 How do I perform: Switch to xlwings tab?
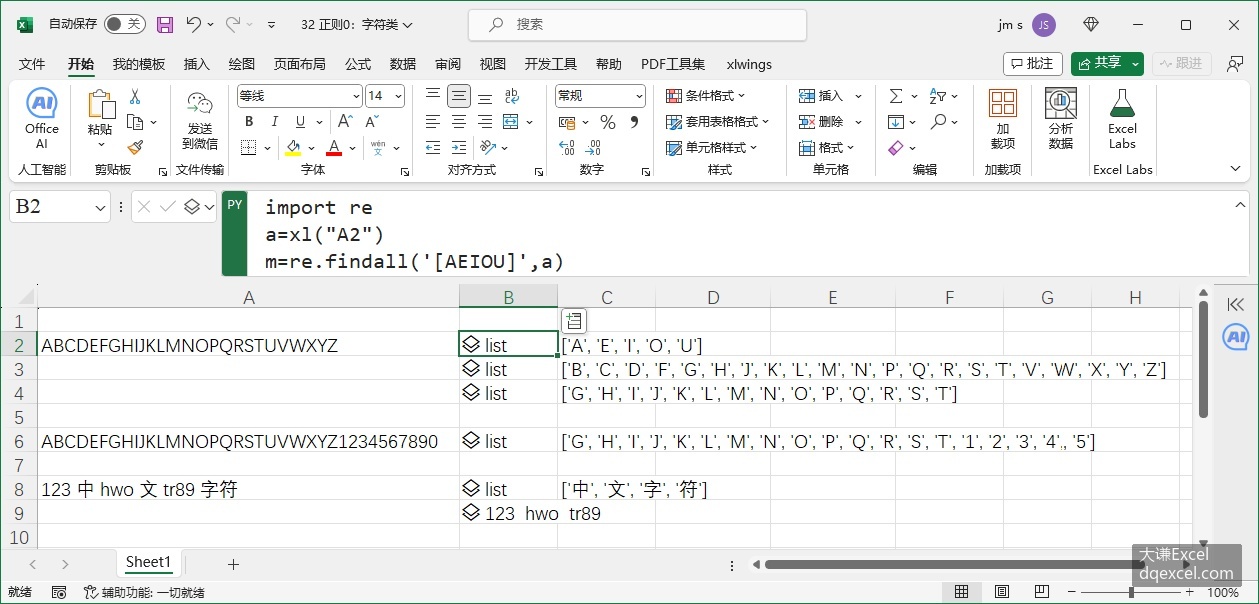[749, 64]
